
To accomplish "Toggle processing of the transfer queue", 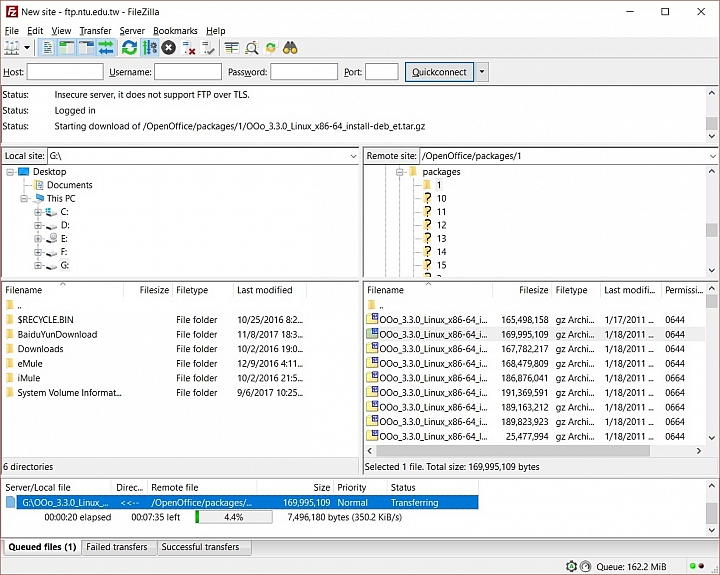I will coord(150,48).
